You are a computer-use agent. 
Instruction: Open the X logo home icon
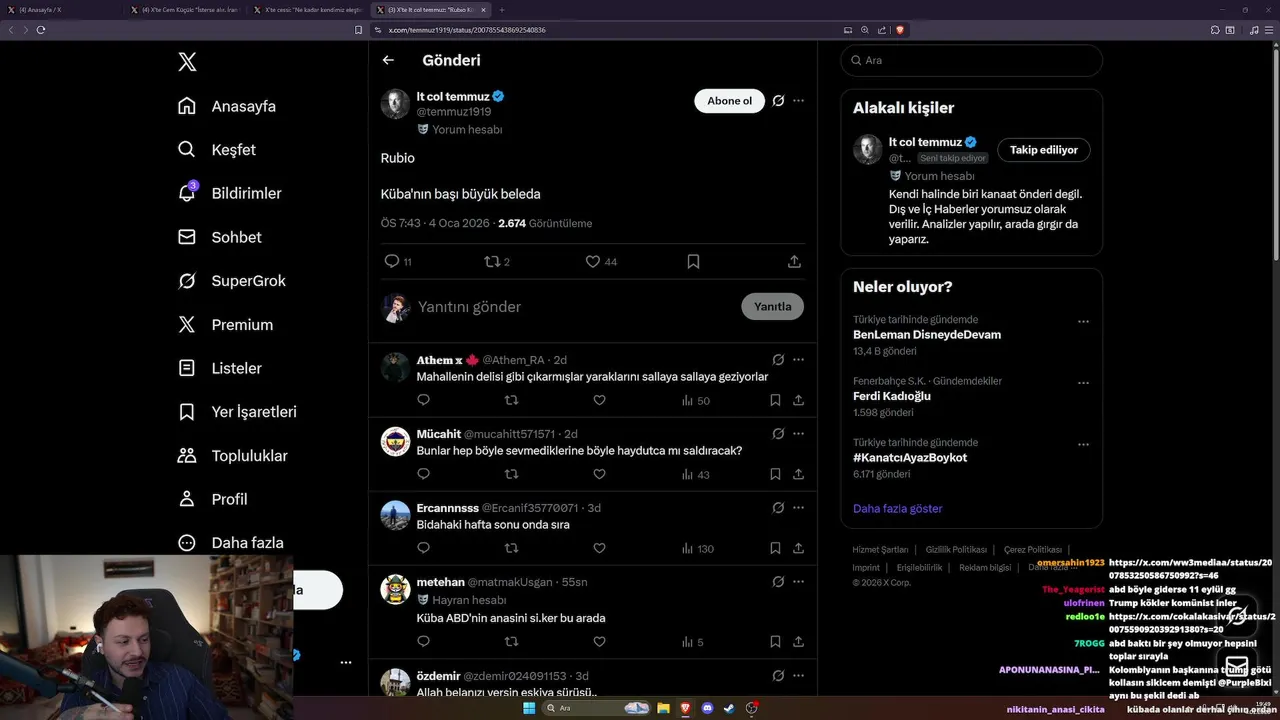point(187,62)
